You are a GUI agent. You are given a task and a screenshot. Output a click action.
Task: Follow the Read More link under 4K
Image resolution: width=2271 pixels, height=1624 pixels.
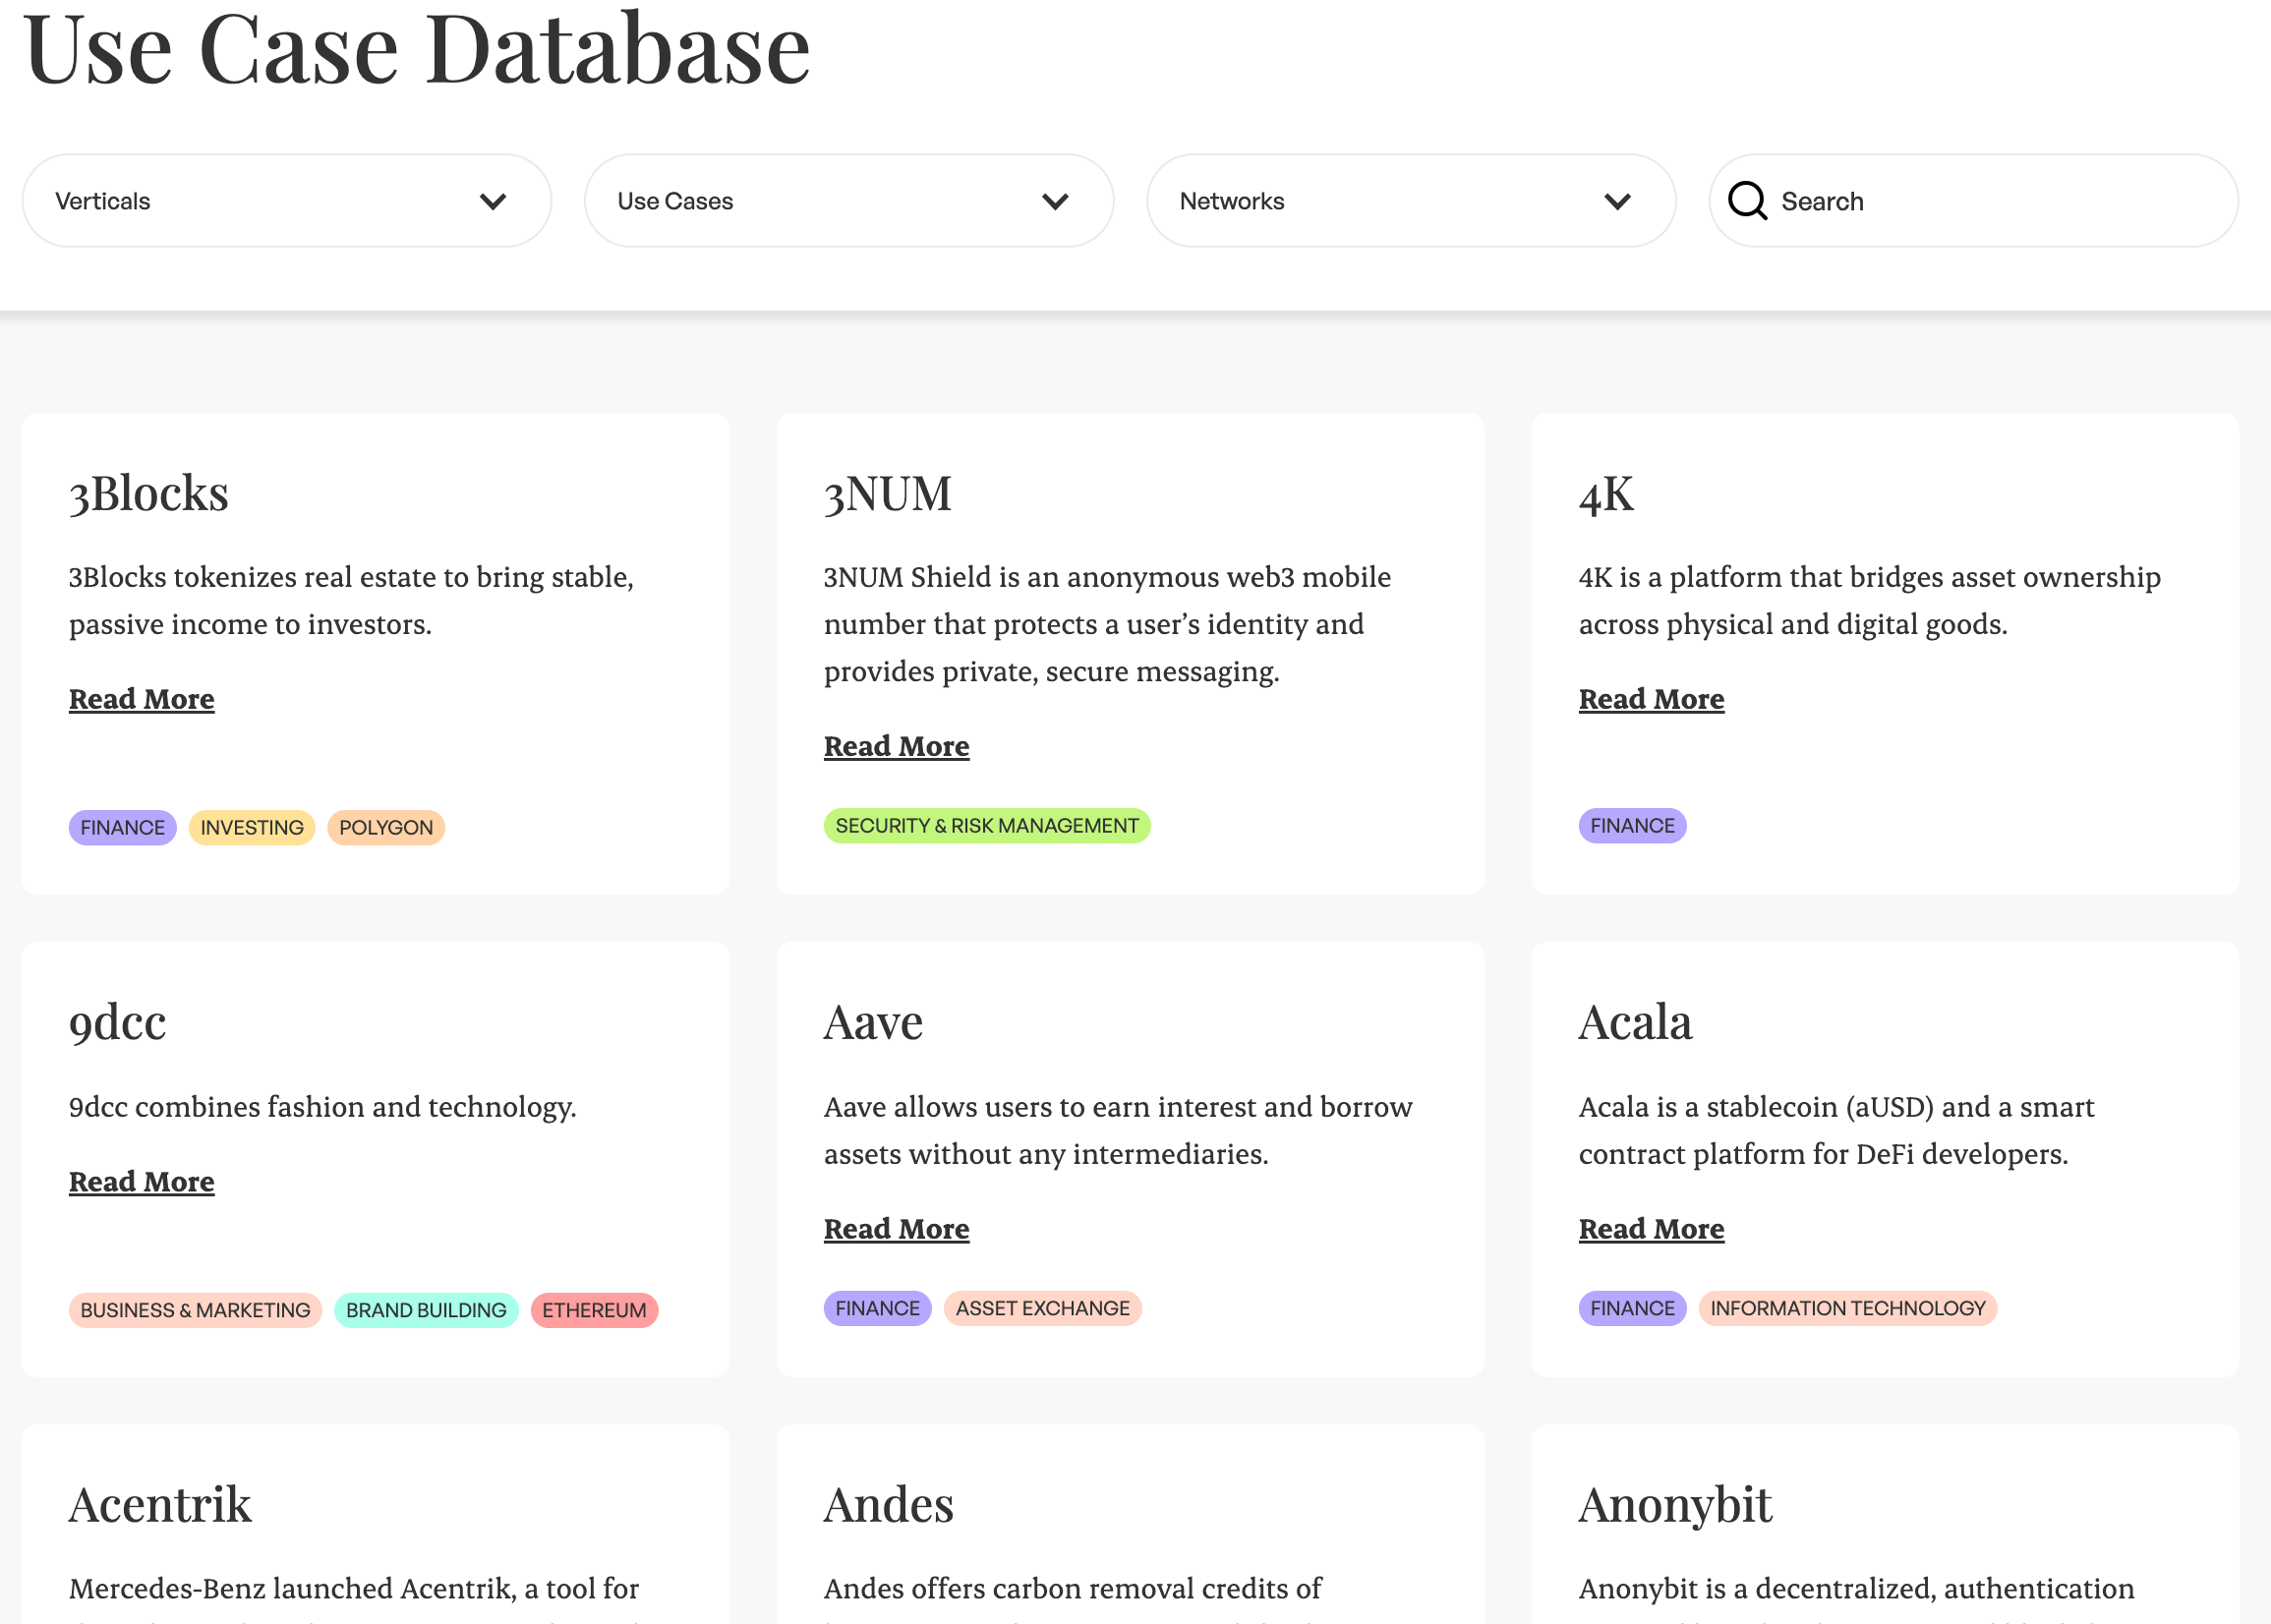(1651, 699)
